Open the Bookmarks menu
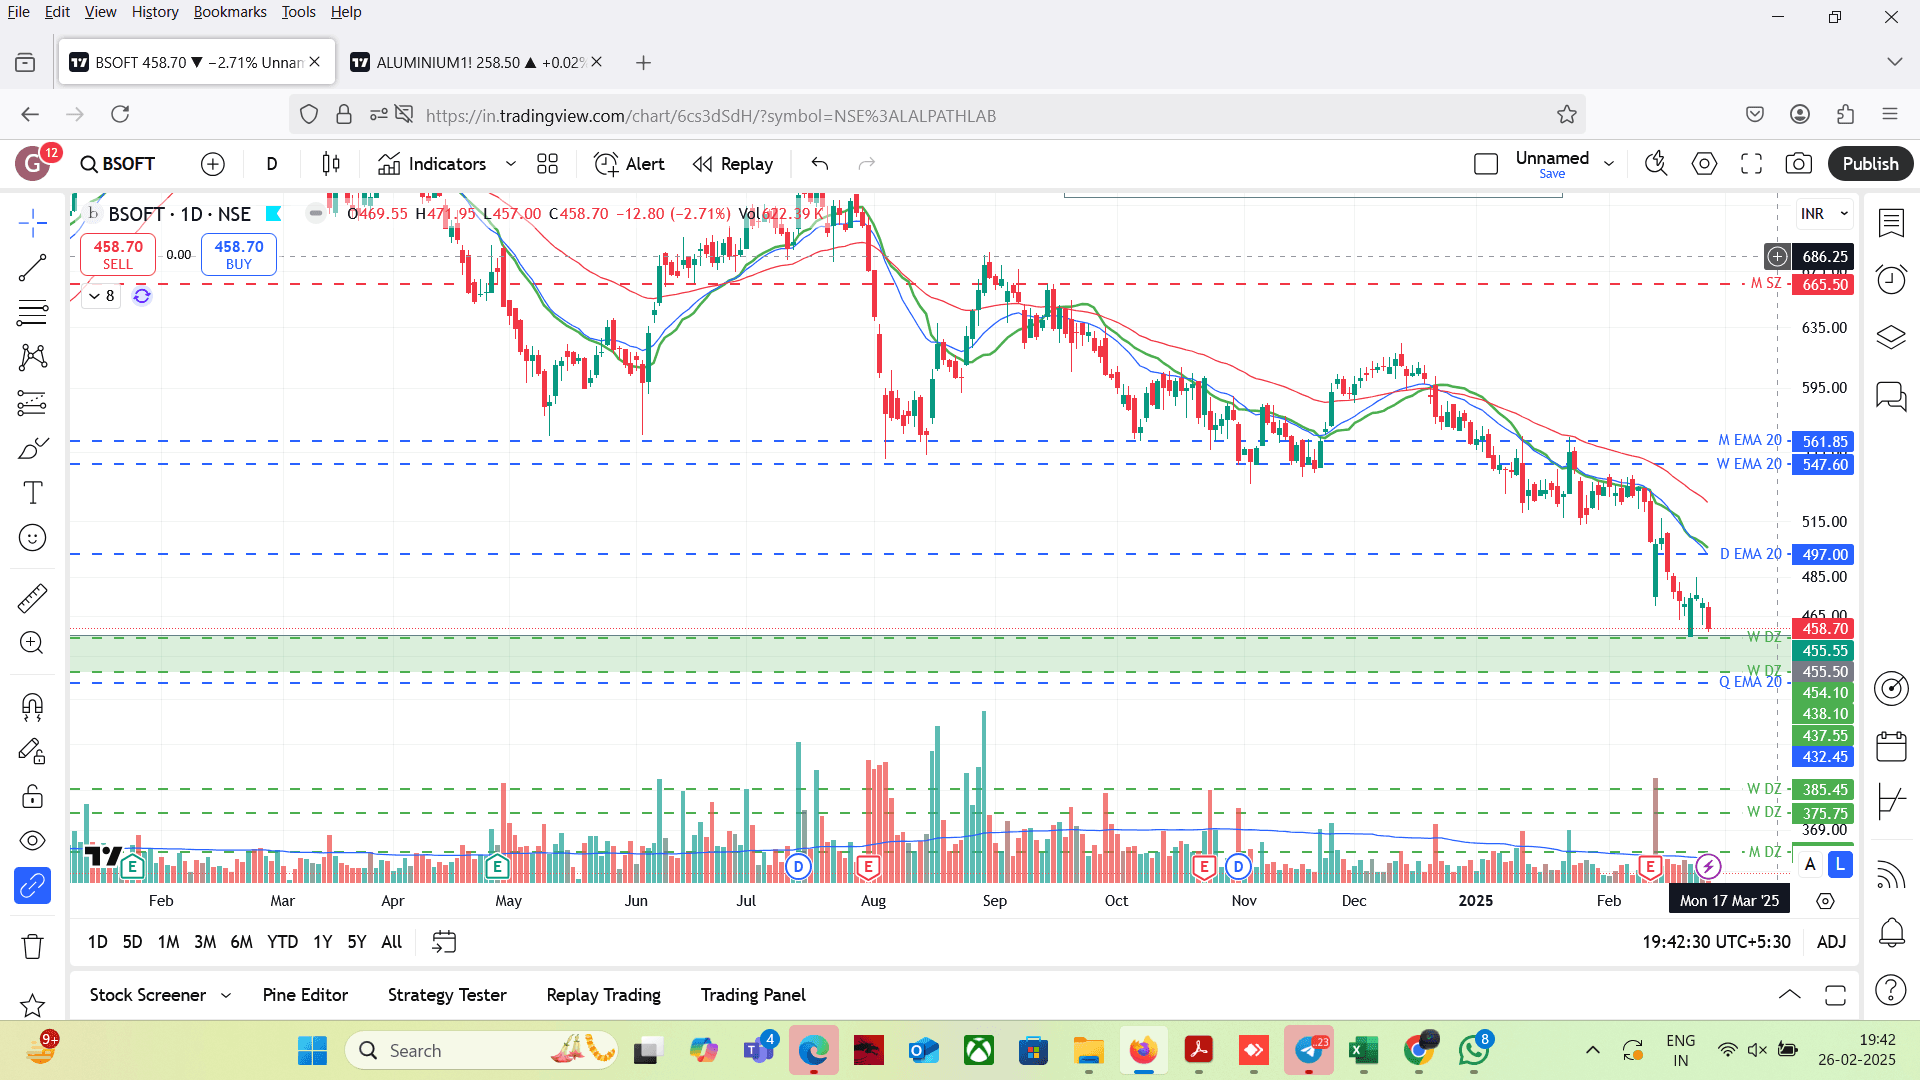 coord(230,12)
